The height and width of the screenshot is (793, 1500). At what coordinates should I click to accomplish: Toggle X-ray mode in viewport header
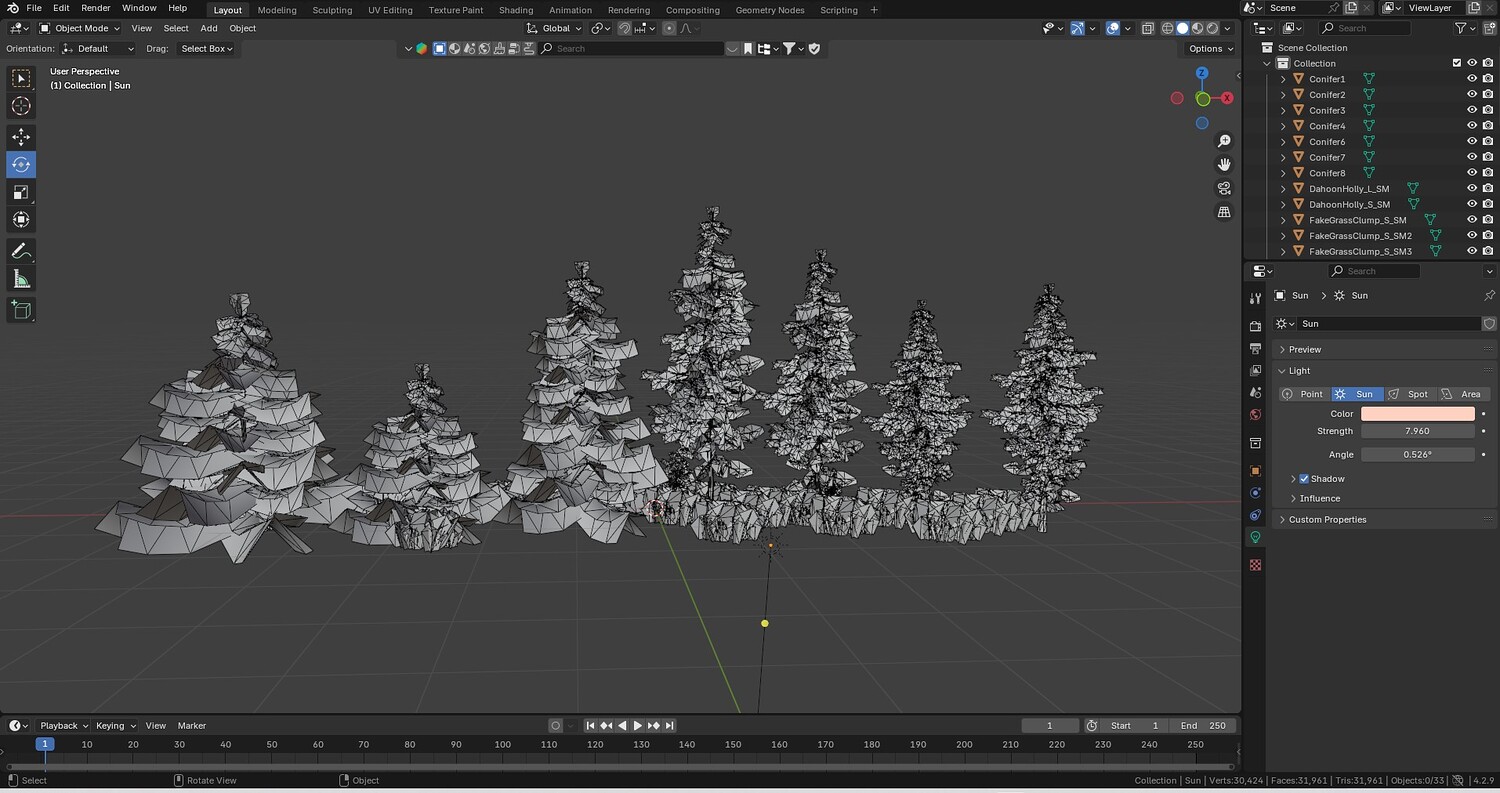tap(1148, 28)
